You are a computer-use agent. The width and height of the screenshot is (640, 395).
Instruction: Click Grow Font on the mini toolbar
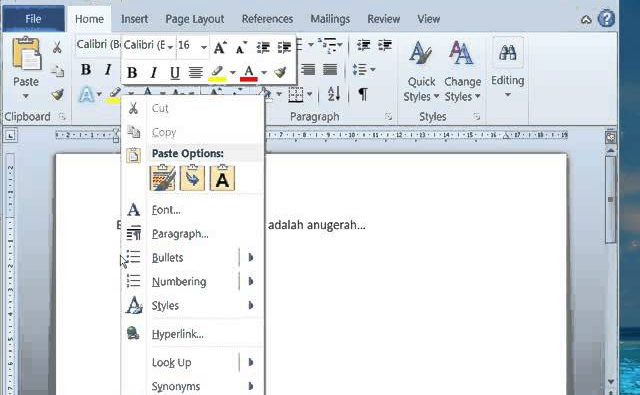[x=220, y=48]
